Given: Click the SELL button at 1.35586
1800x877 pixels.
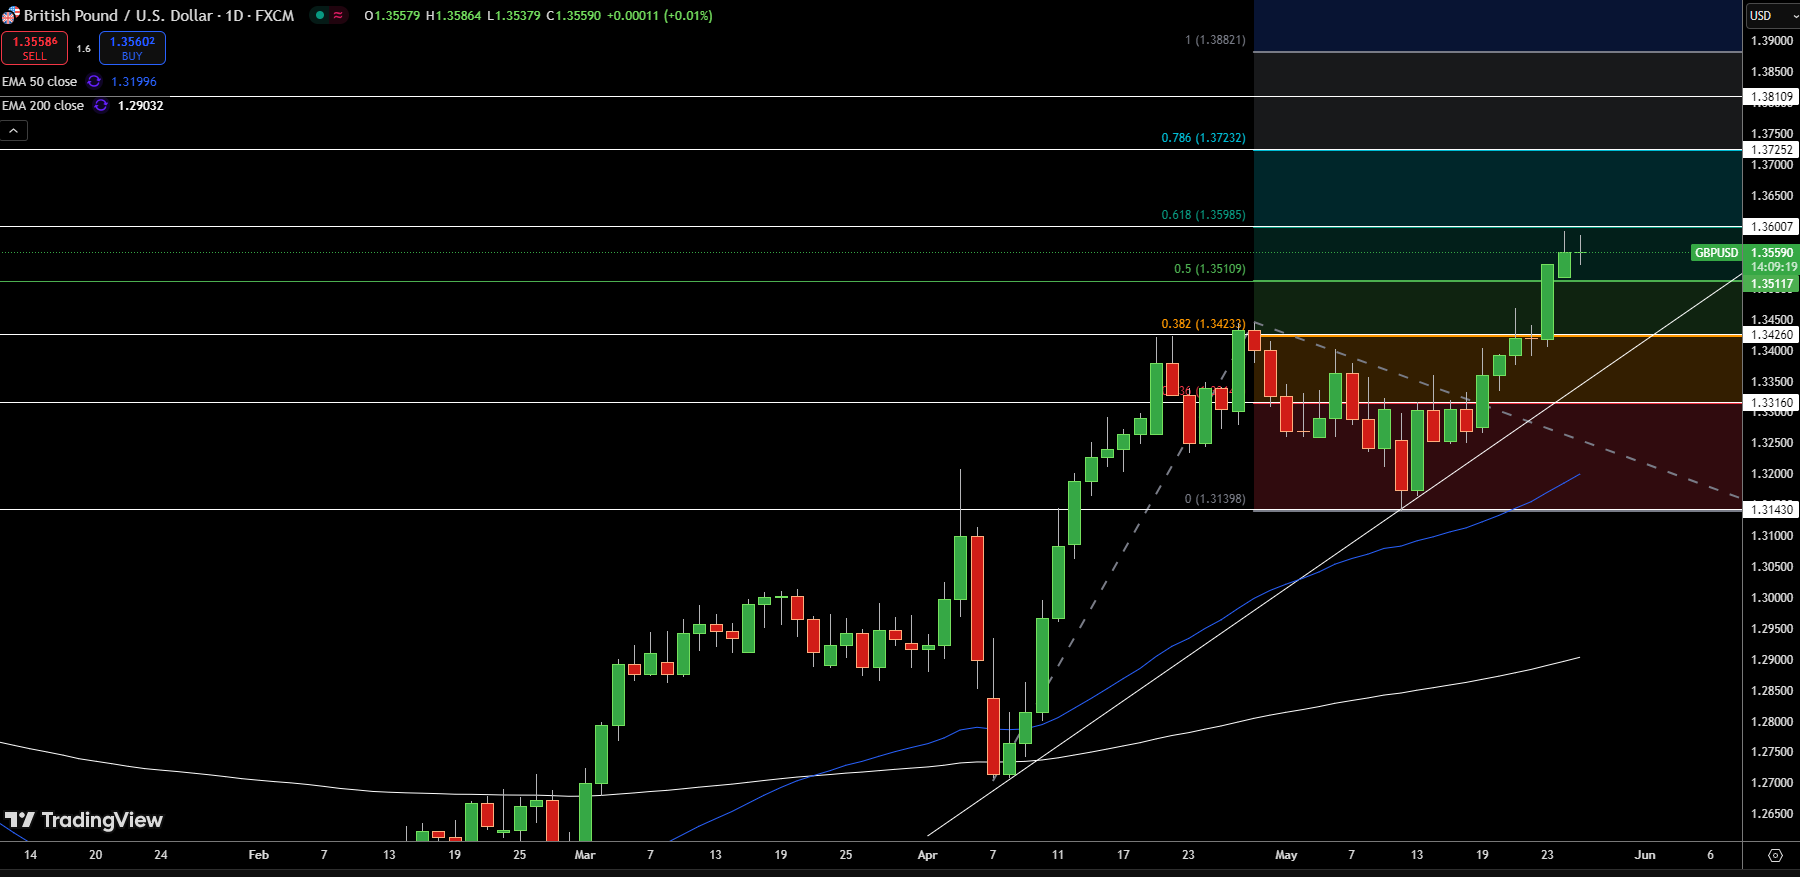Looking at the screenshot, I should (35, 48).
